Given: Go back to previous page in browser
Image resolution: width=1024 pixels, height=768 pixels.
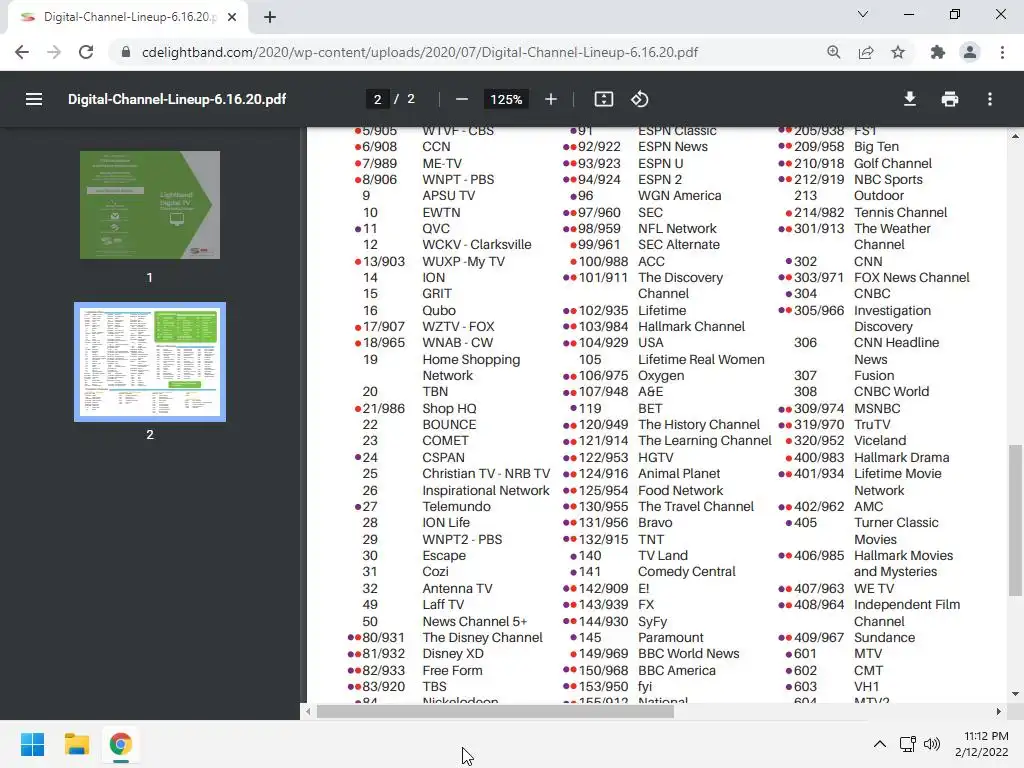Looking at the screenshot, I should click(x=22, y=52).
